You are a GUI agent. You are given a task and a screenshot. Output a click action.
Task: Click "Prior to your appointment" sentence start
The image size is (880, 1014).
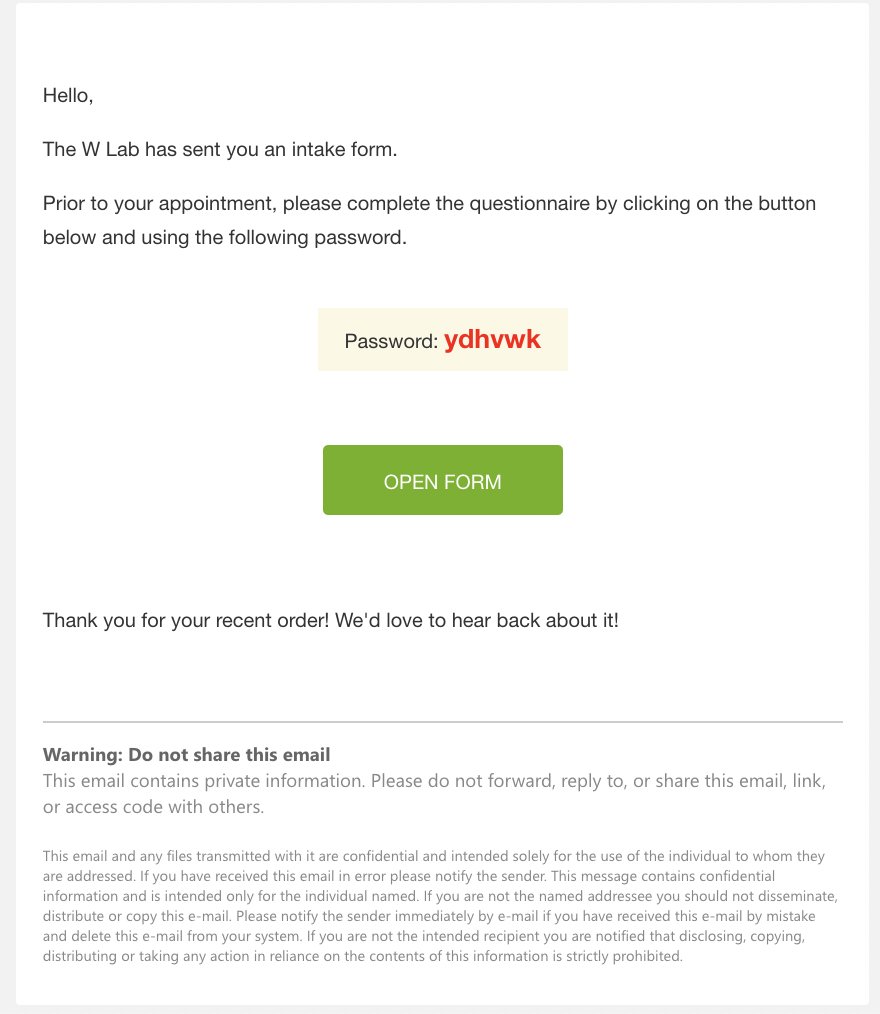click(160, 204)
